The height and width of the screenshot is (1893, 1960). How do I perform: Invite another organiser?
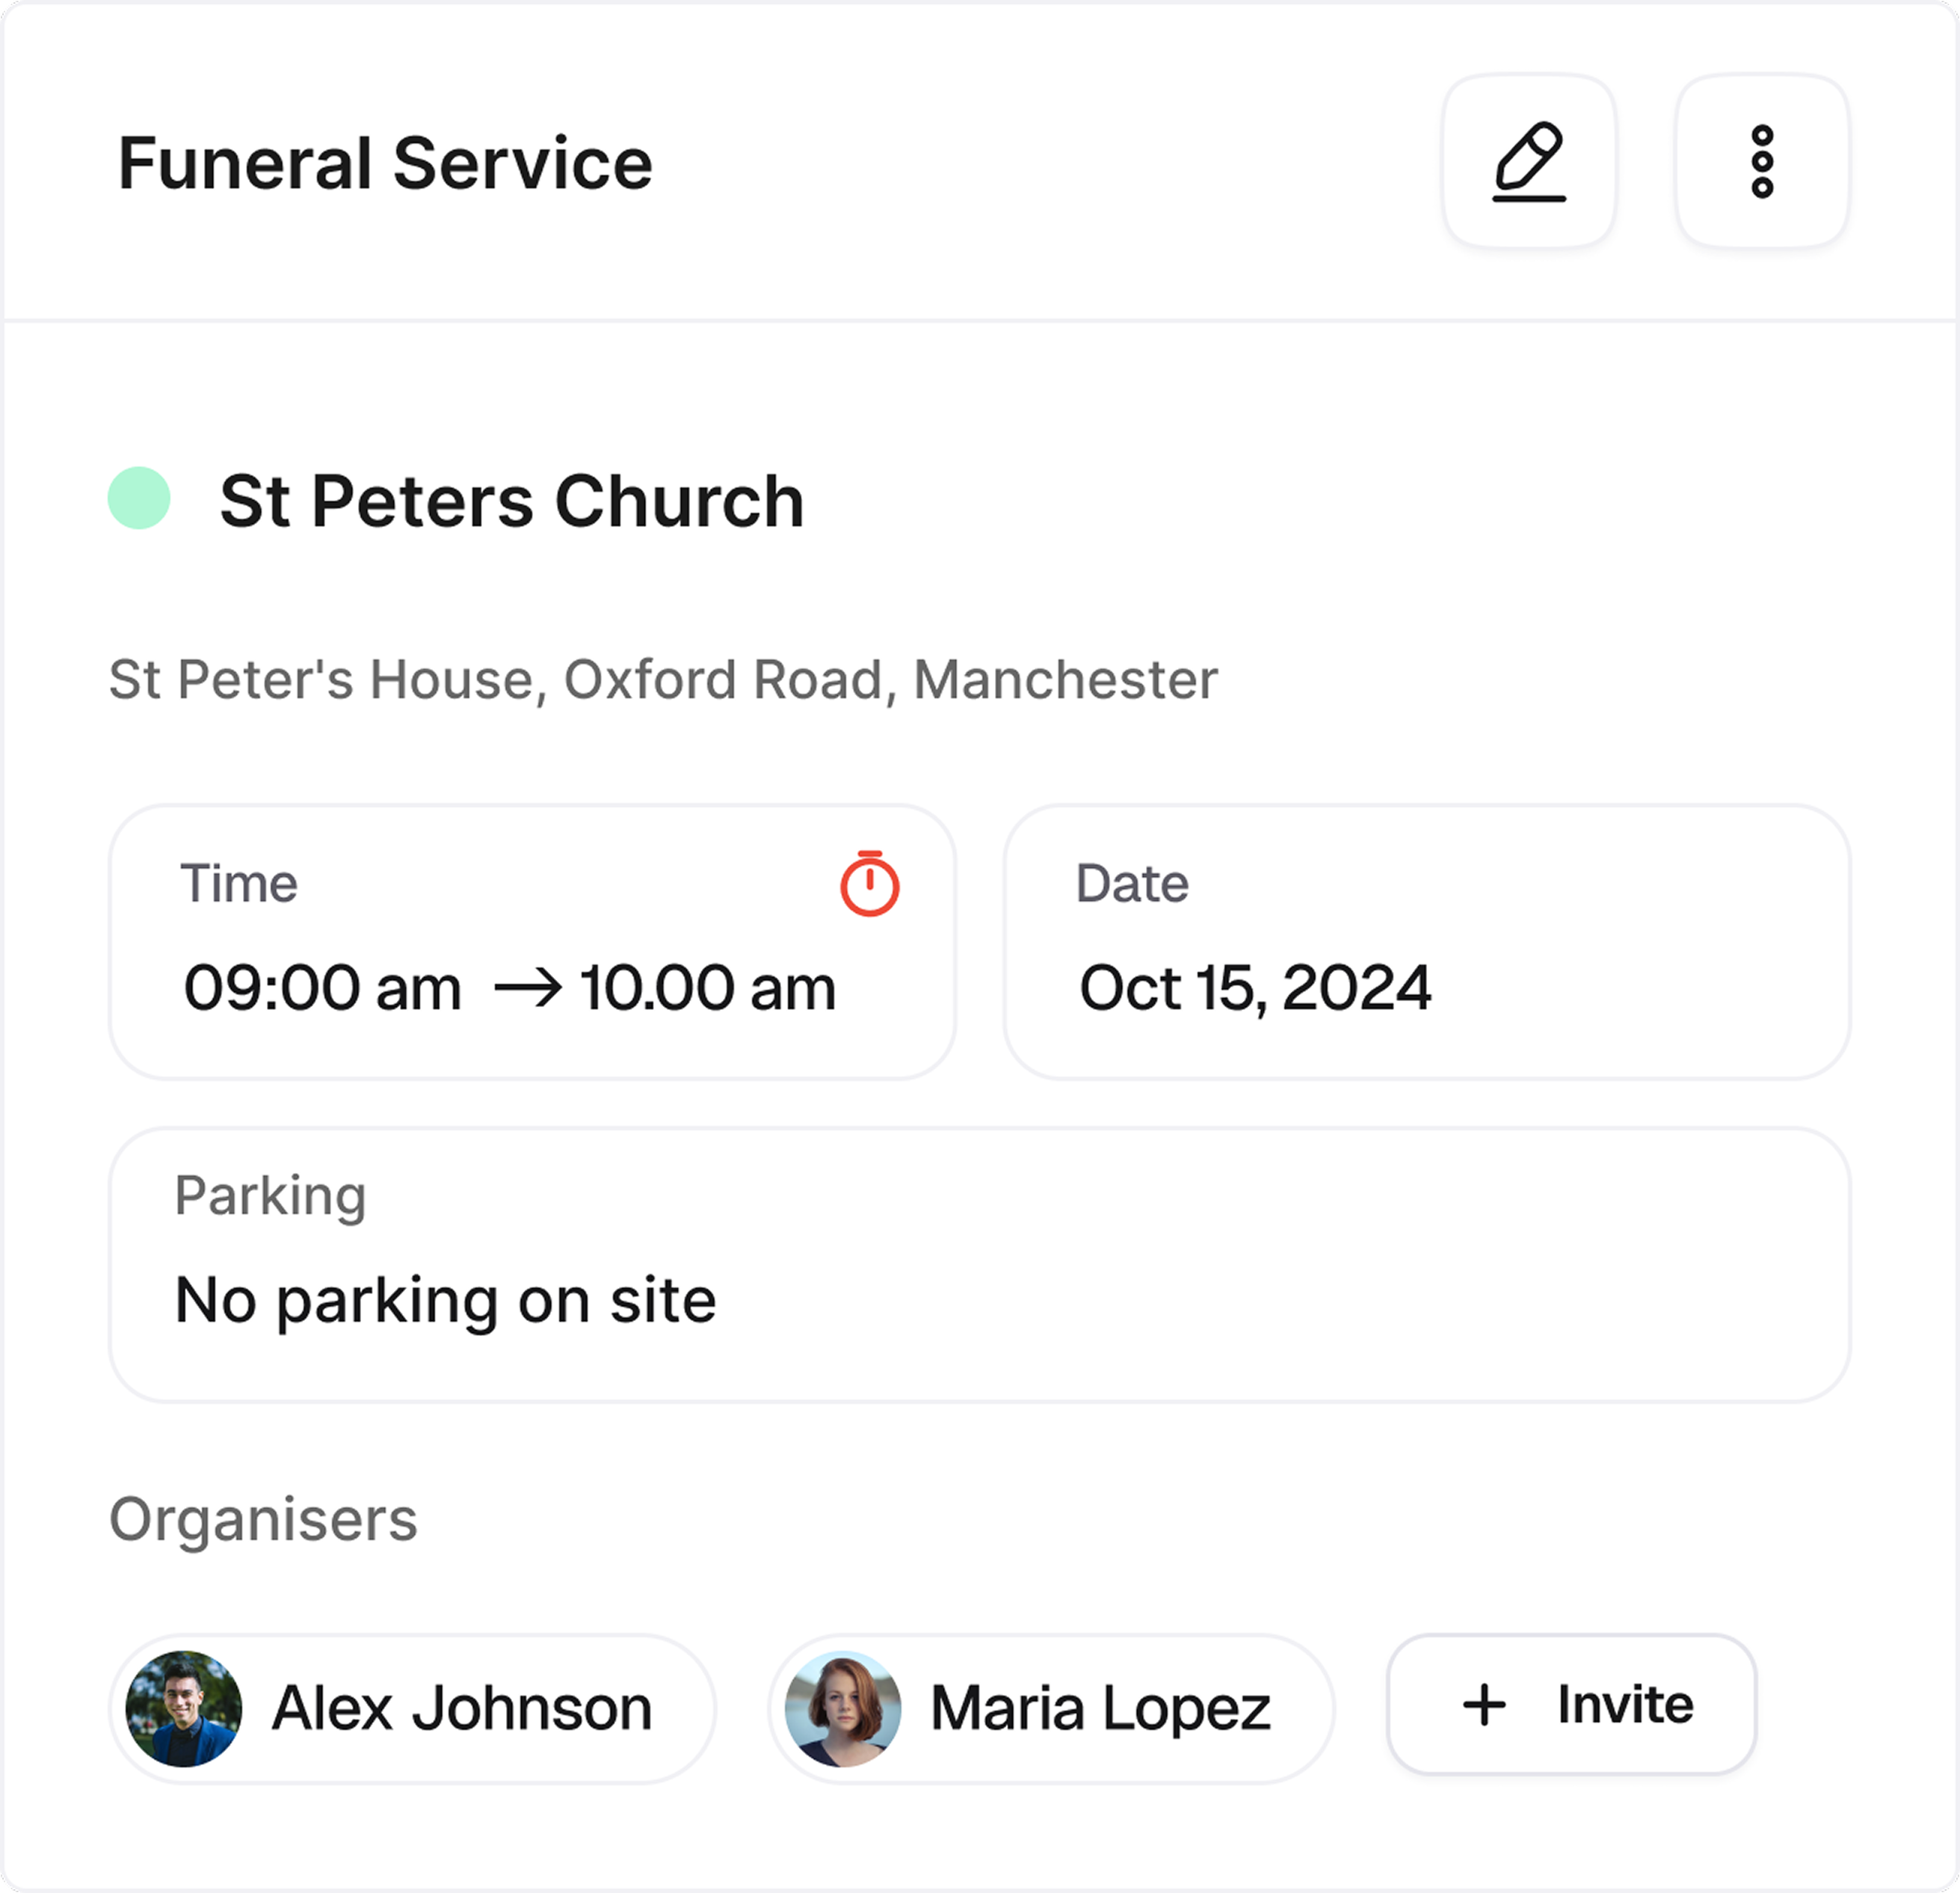(x=1571, y=1705)
